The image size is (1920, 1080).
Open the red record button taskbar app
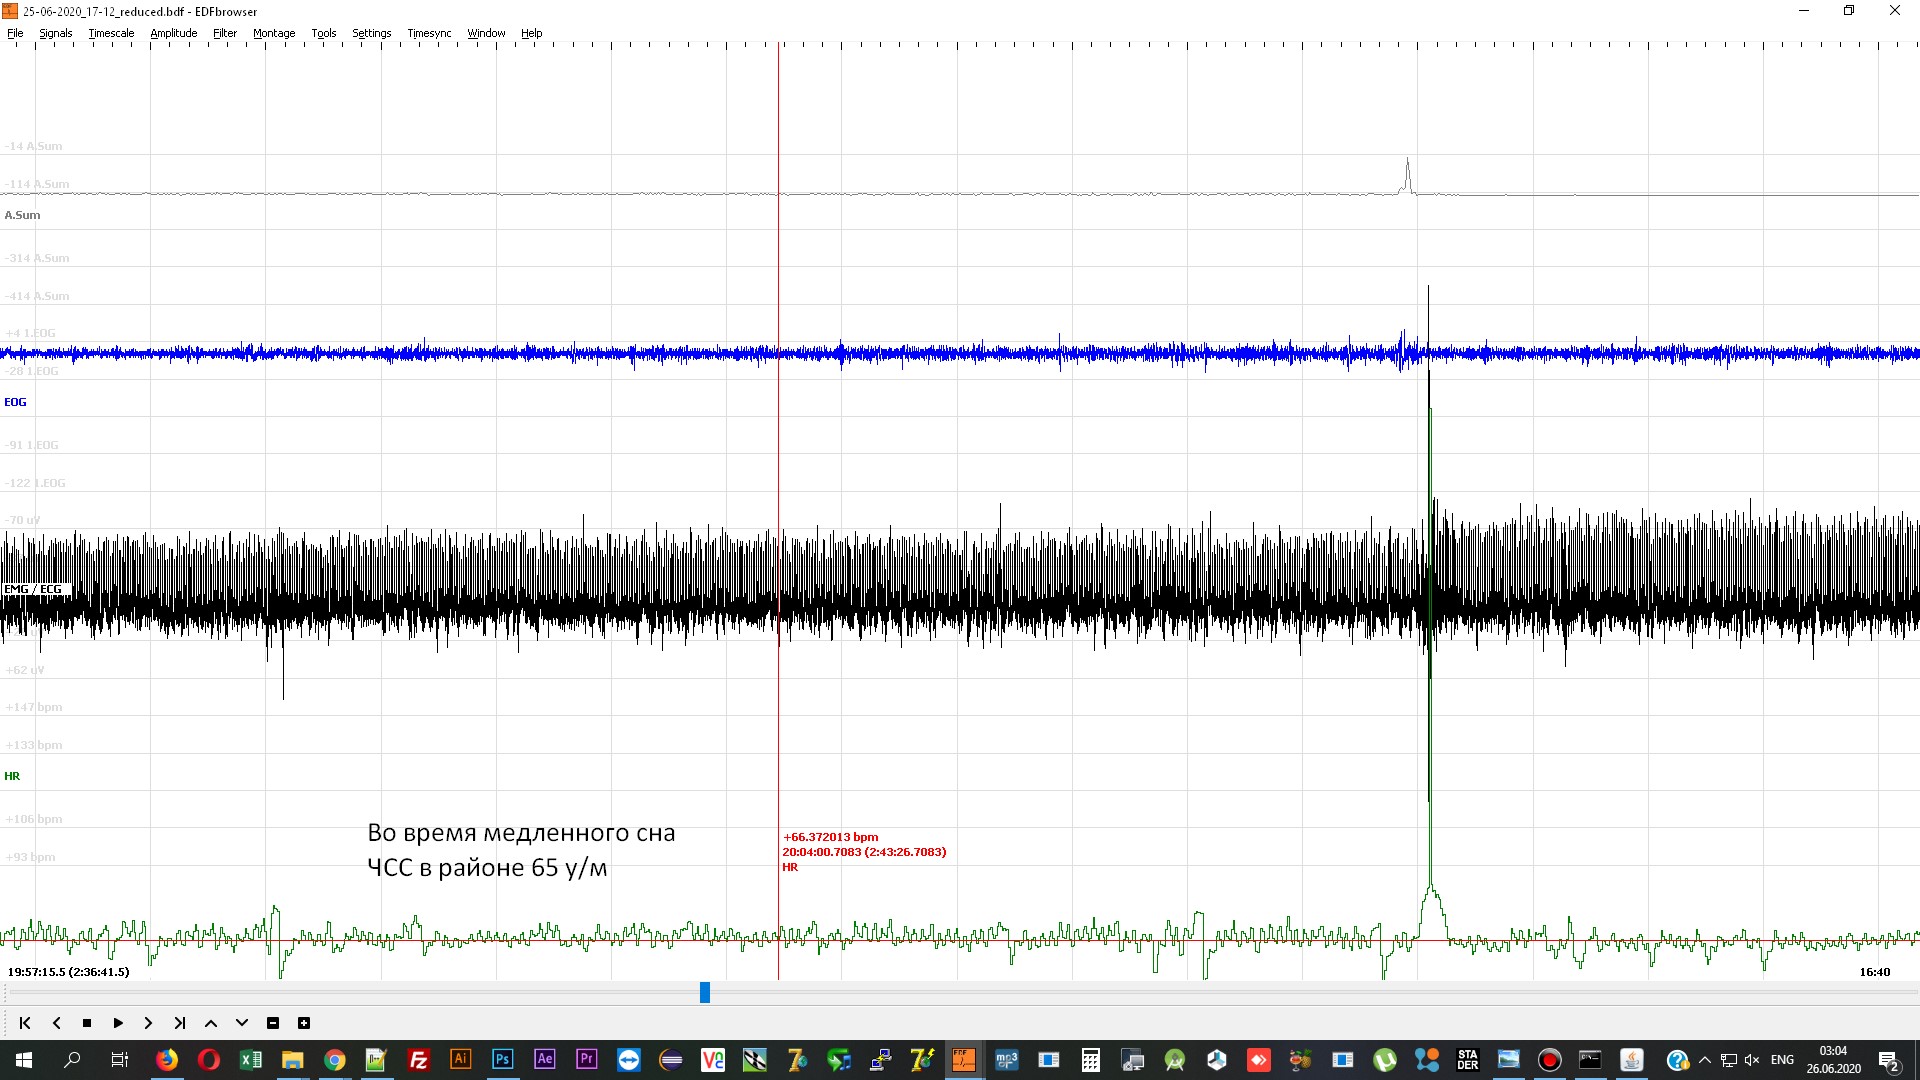[x=1549, y=1060]
